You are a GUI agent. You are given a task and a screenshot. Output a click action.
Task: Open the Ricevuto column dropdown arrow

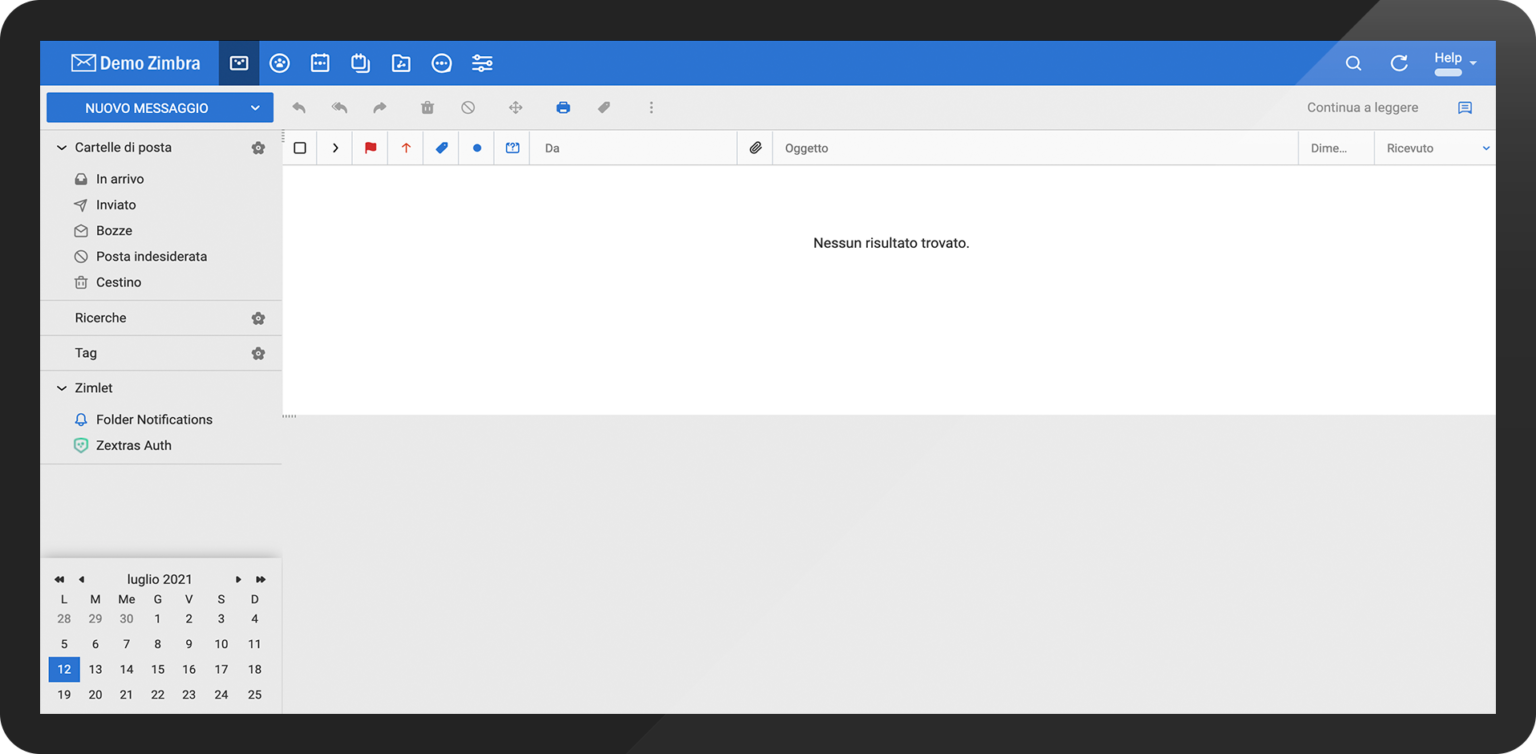point(1486,148)
